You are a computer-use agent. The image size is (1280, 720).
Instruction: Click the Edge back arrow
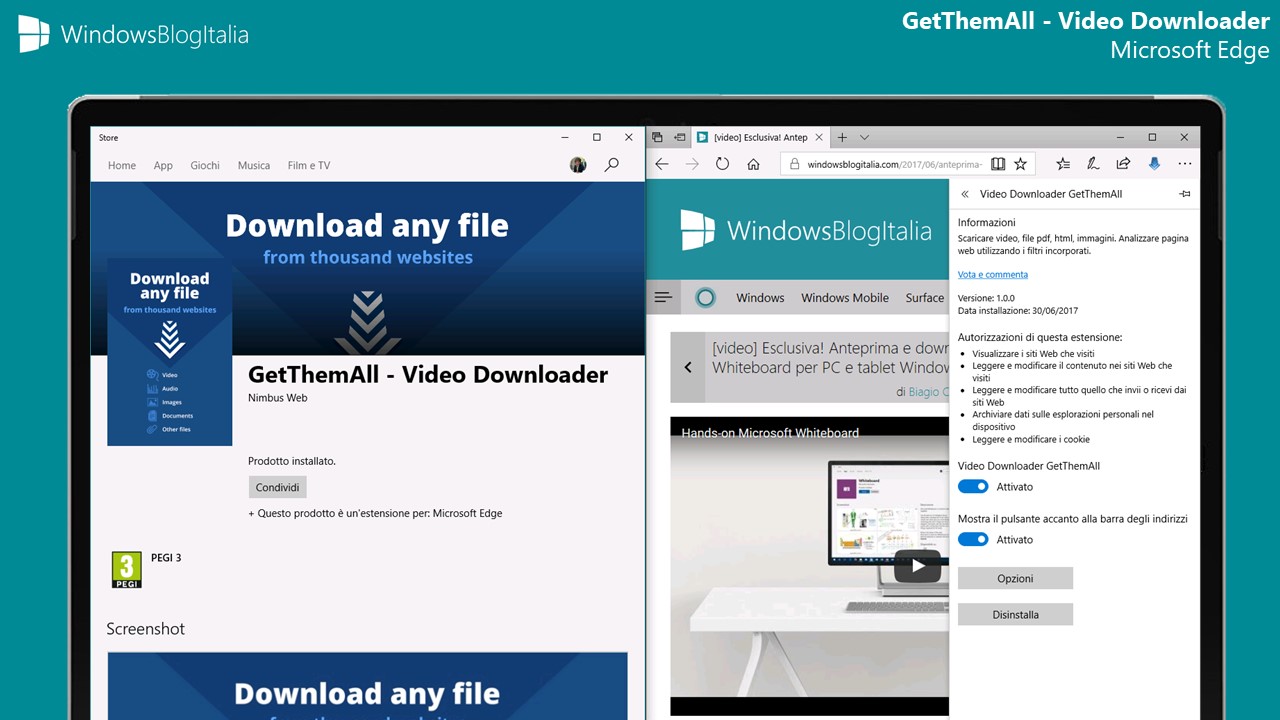pyautogui.click(x=662, y=164)
